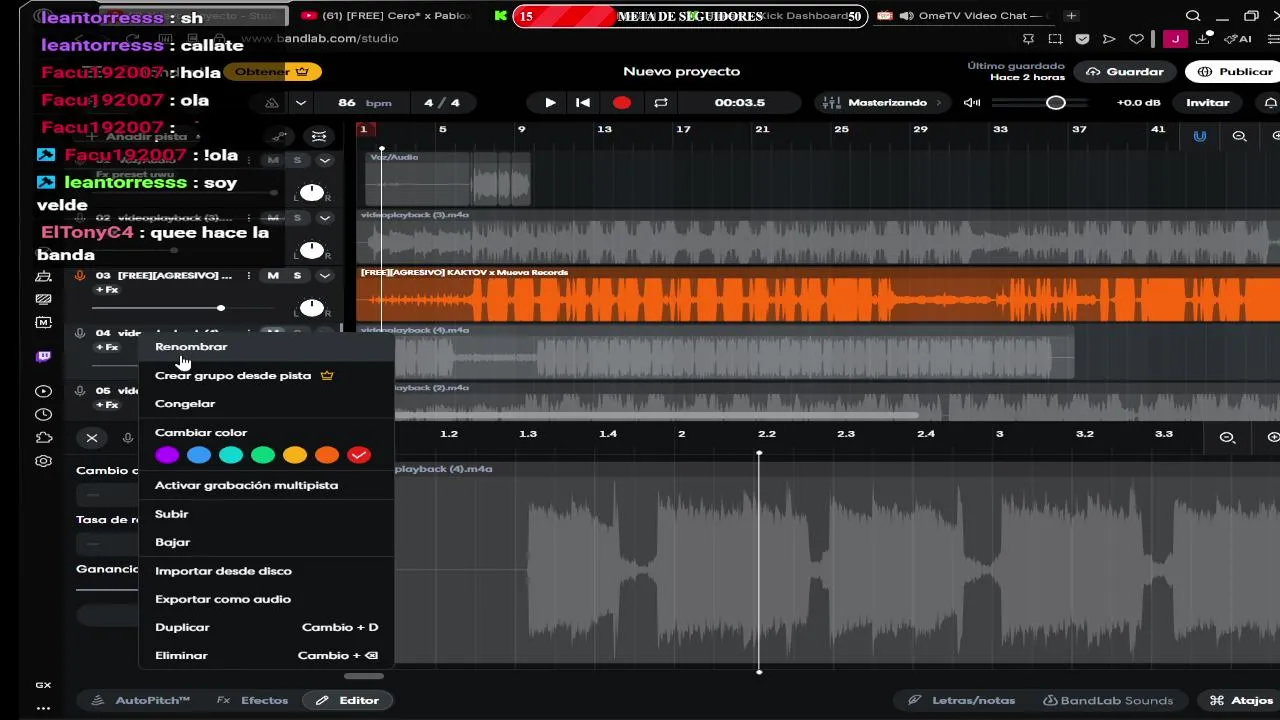Open the Atajos shortcuts button

1241,701
